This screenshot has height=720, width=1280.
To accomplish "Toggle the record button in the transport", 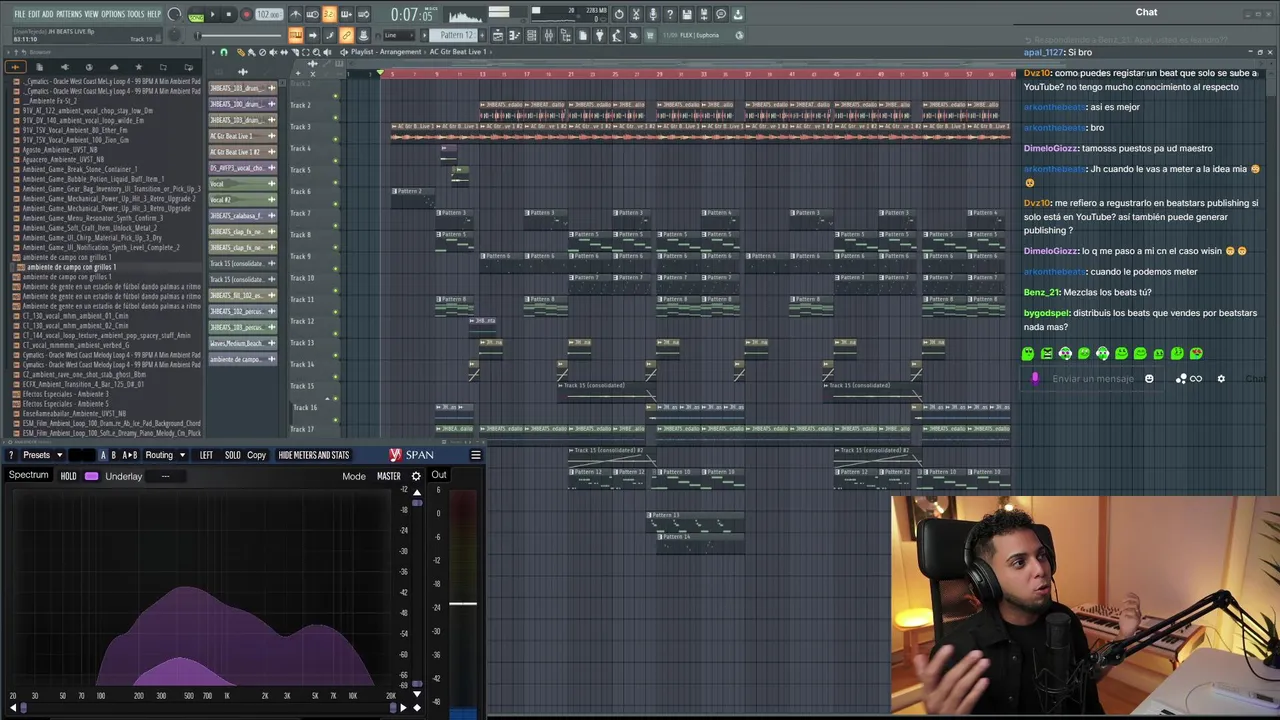I will click(x=246, y=15).
